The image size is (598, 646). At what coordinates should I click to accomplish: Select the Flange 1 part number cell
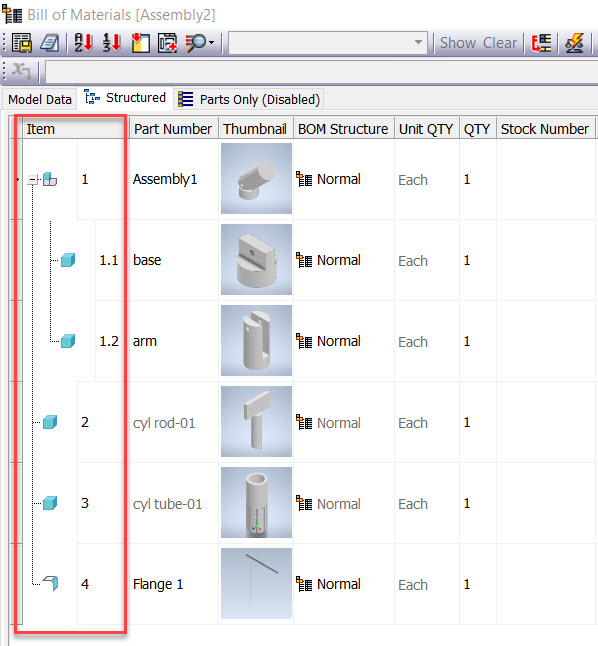(x=173, y=584)
